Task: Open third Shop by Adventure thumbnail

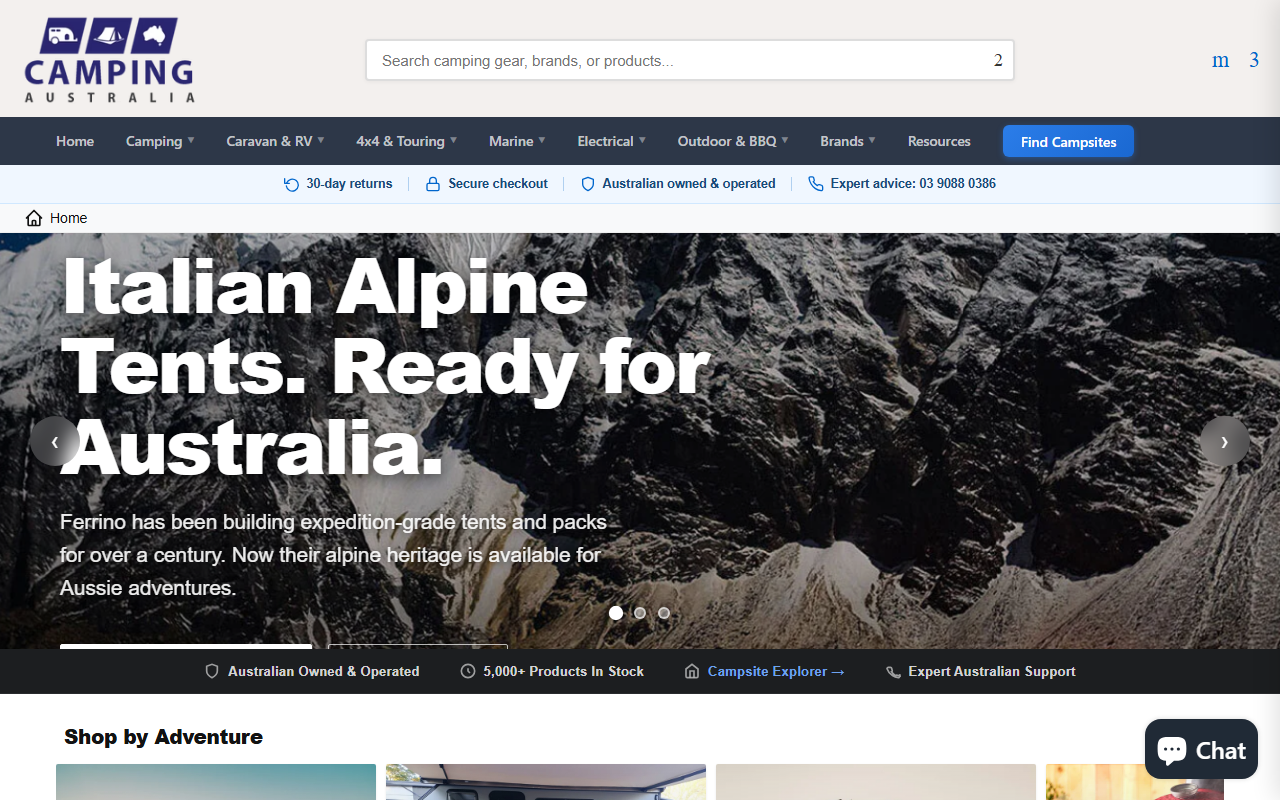Action: click(x=876, y=782)
